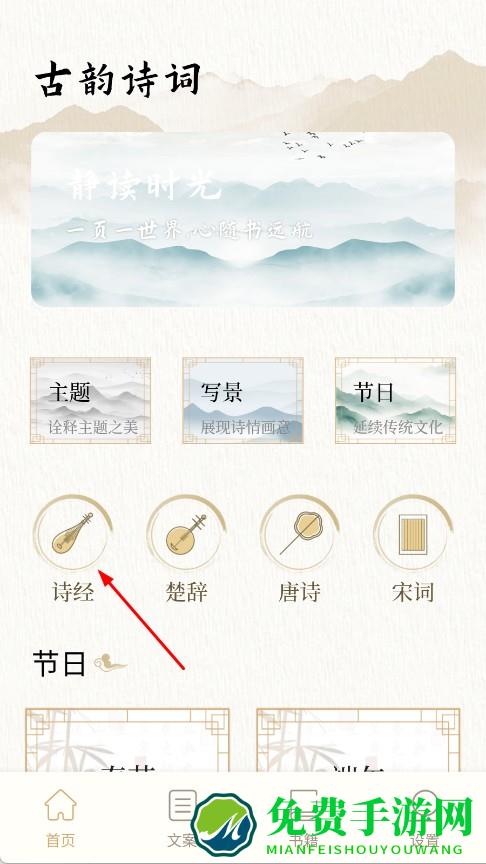486x864 pixels.
Task: Click the 古韵诗词 app title
Action: 118,80
